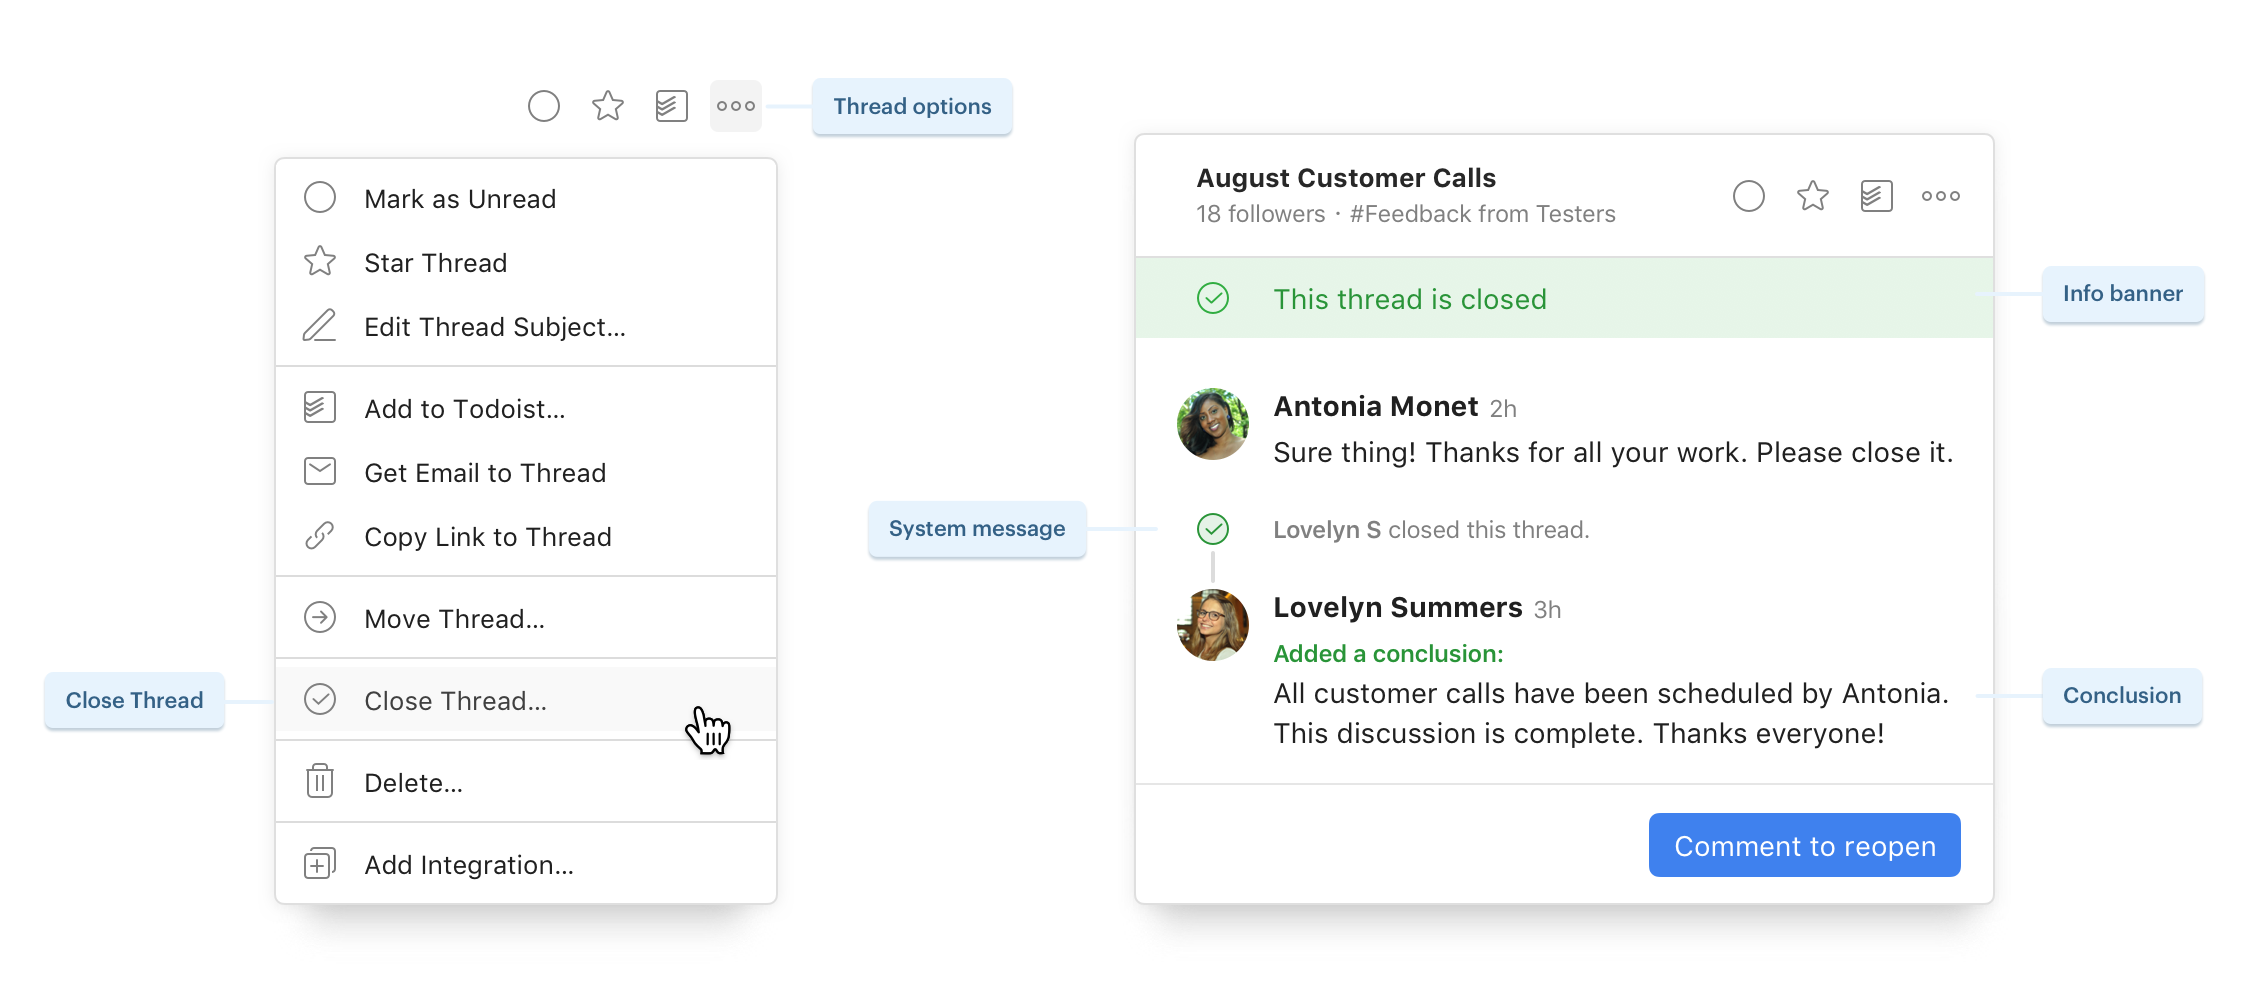Image resolution: width=2258 pixels, height=985 pixels.
Task: Toggle the circle beside Mark as Unread
Action: 320,198
